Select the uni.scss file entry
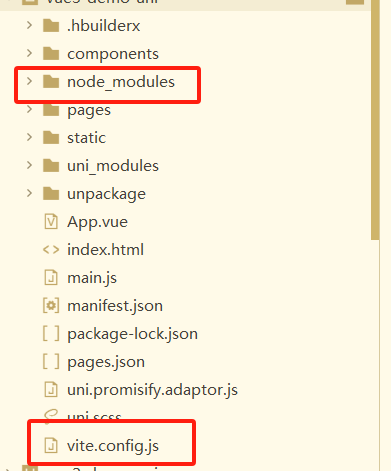Screen dimensions: 391x471 94,416
